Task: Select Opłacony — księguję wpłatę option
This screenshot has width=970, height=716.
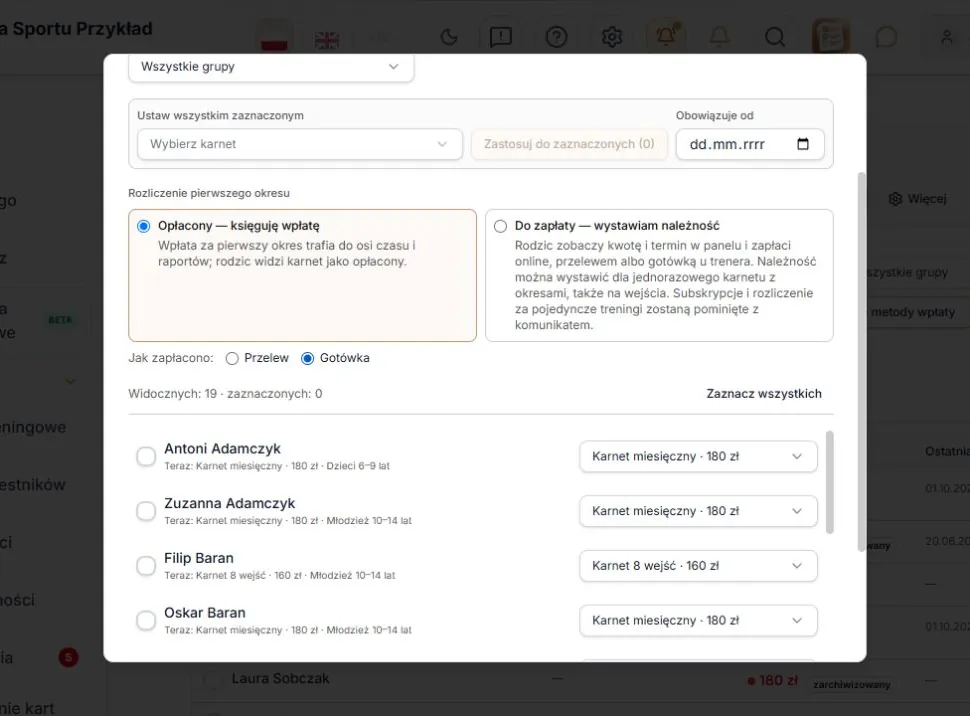Action: [x=303, y=275]
